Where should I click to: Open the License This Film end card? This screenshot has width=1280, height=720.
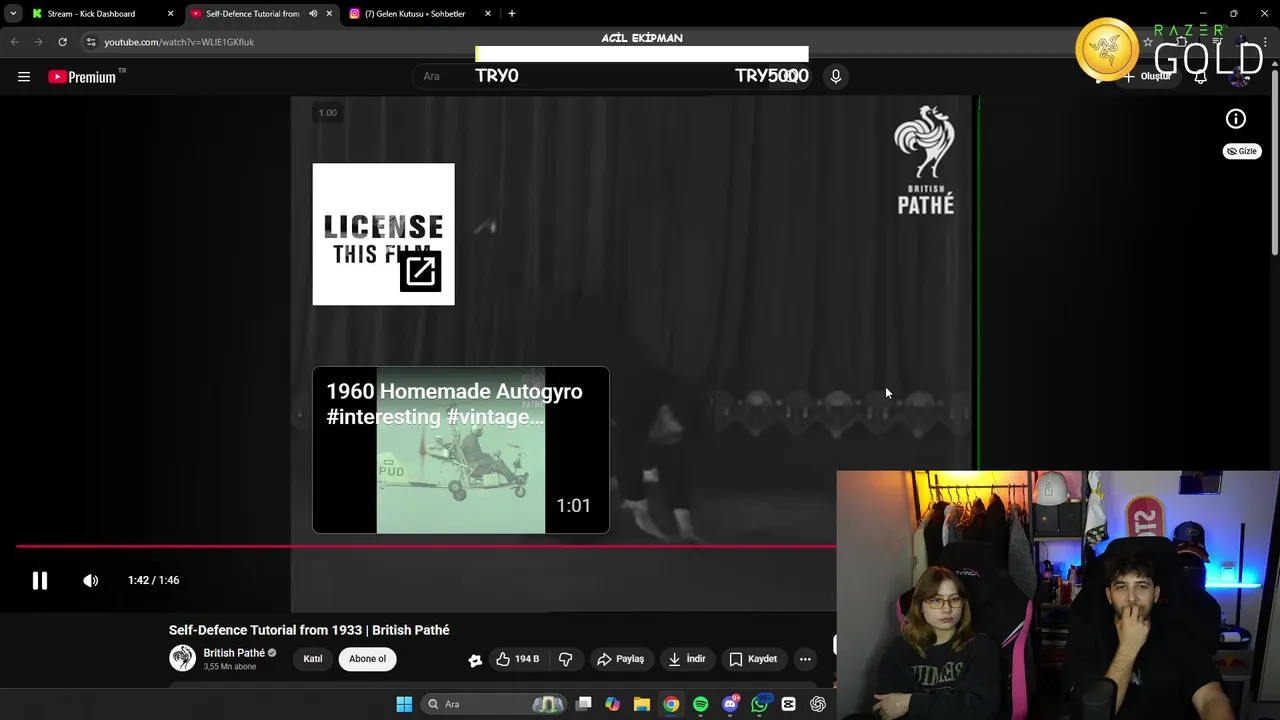(383, 234)
